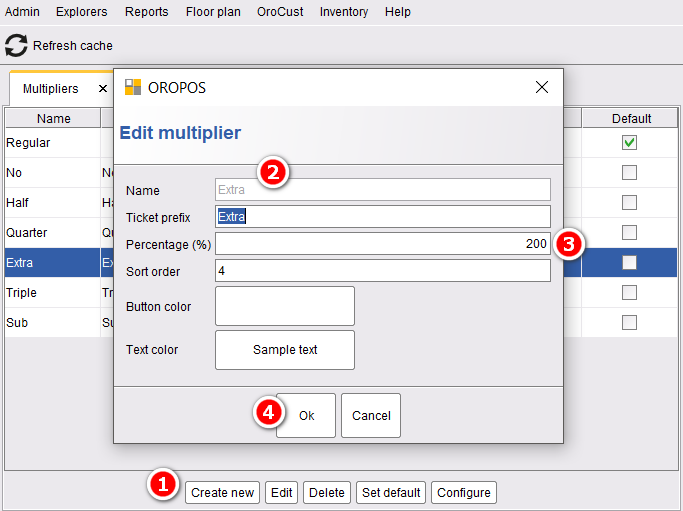Open the Text color Sample text swatch
The height and width of the screenshot is (511, 683).
click(285, 350)
